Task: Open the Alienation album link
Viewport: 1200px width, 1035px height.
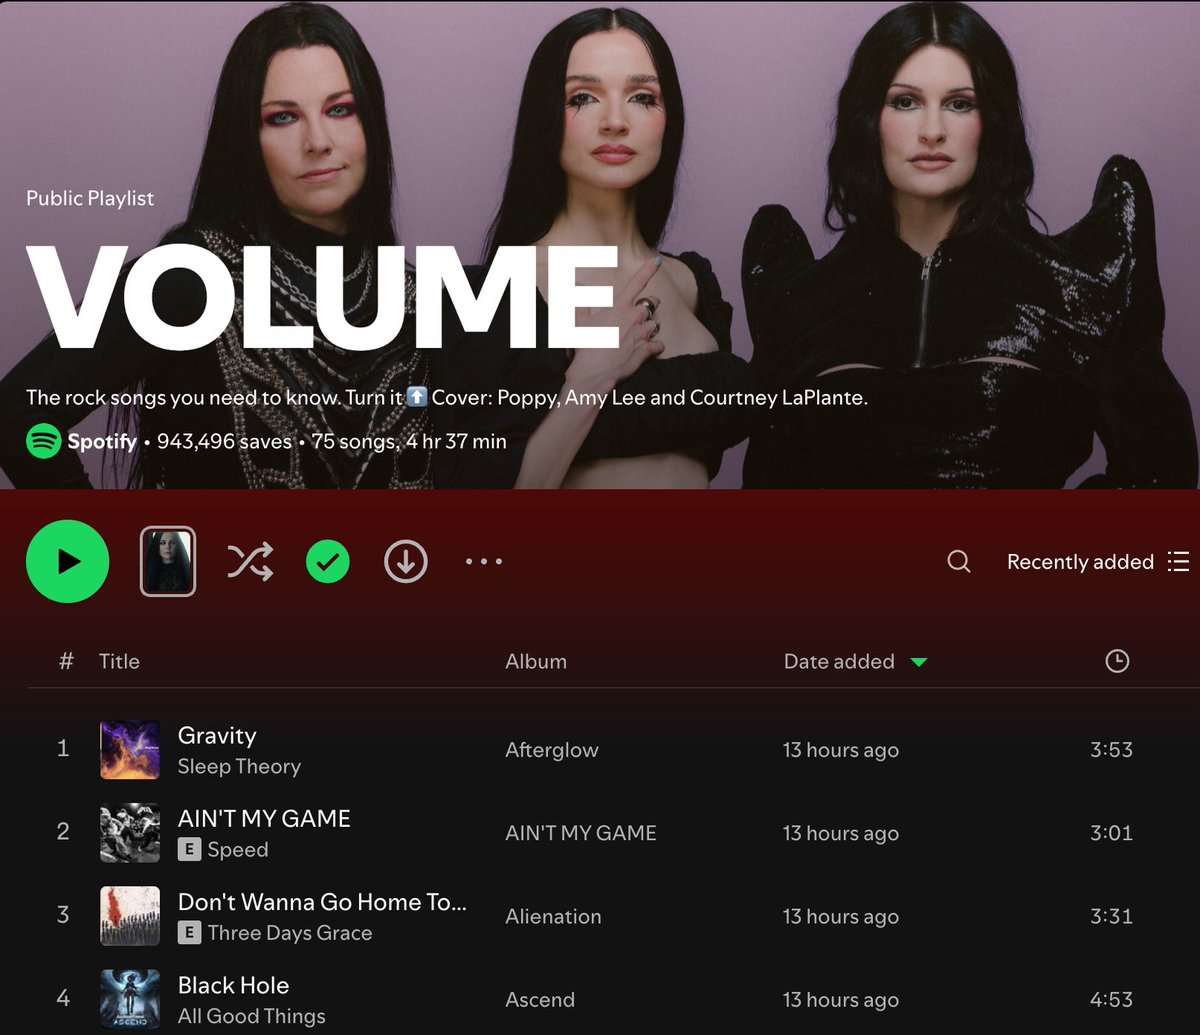Action: [x=553, y=916]
